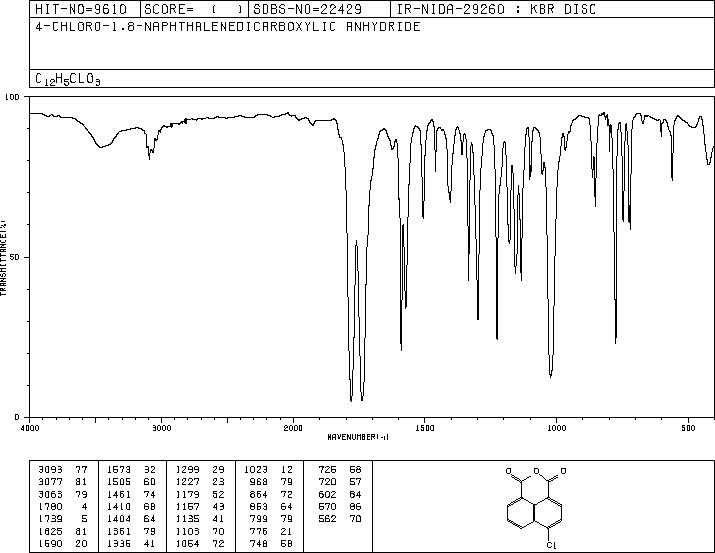The image size is (715, 553).
Task: Click the naphthalene ring structure drawing
Action: pyautogui.click(x=534, y=513)
